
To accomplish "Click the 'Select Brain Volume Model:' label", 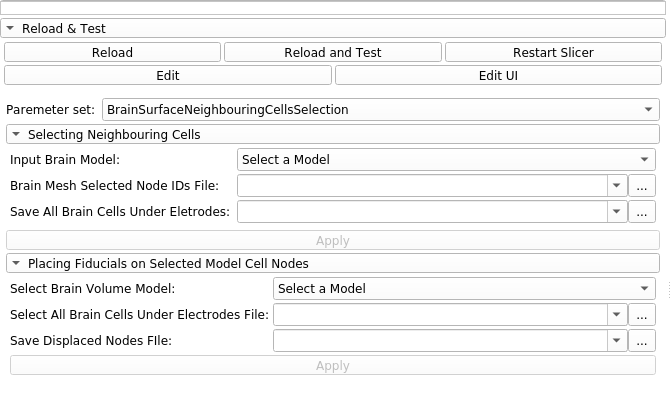I will pyautogui.click(x=92, y=289).
